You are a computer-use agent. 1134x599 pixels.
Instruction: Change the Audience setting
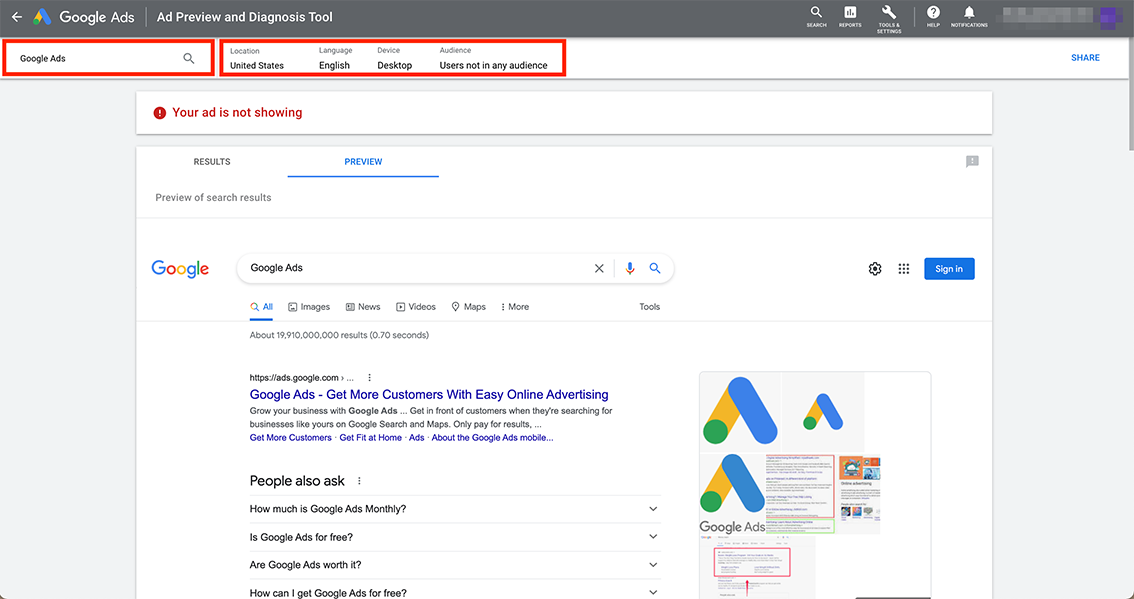click(493, 59)
